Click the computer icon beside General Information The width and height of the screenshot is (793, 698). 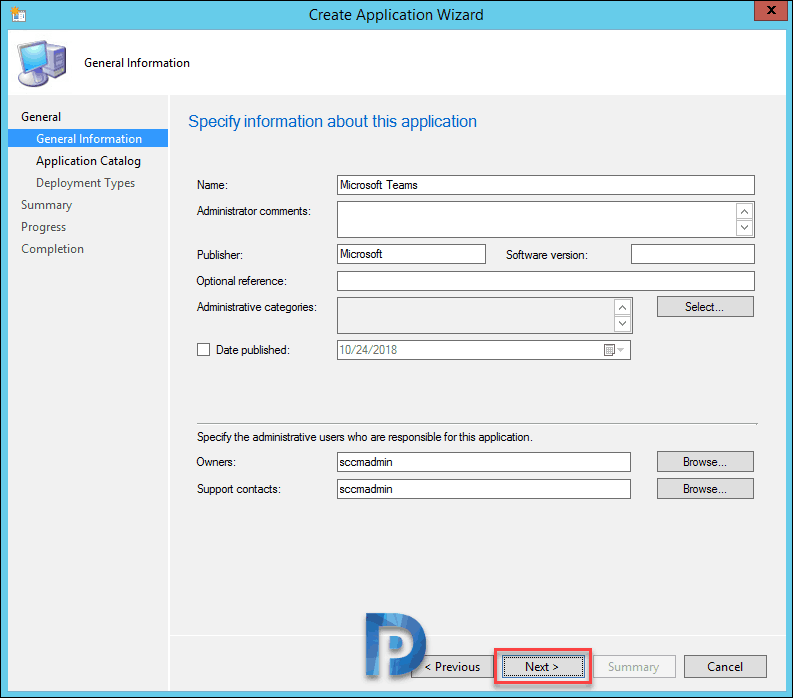42,63
